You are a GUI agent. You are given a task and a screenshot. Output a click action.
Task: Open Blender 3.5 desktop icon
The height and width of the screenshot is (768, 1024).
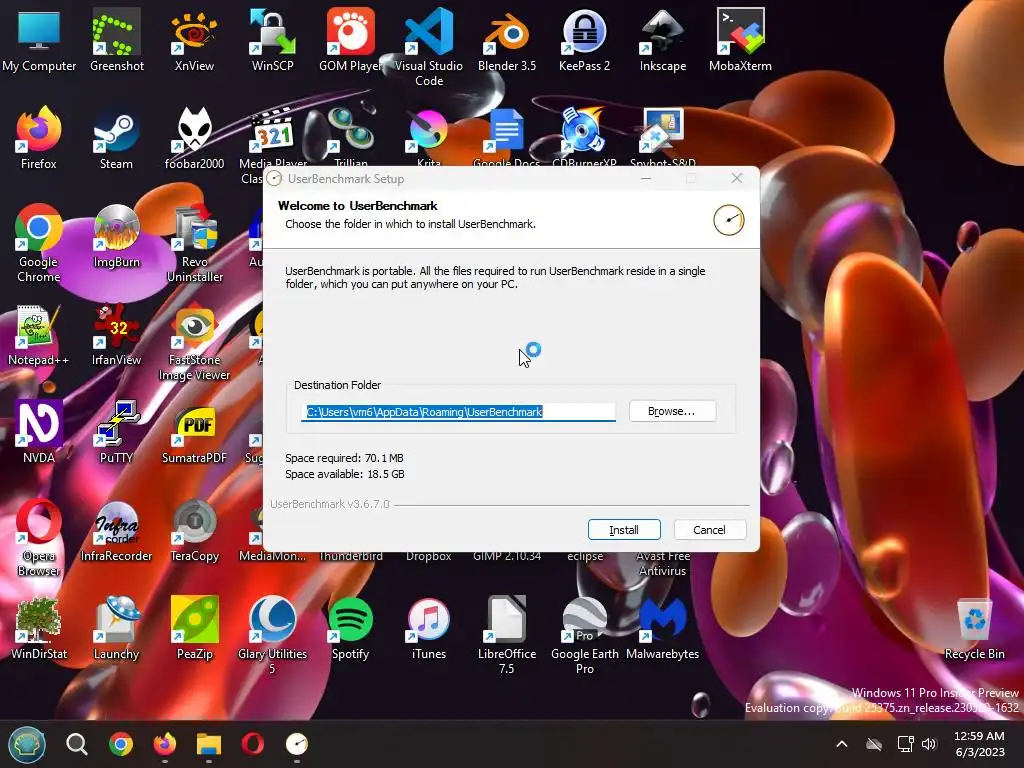[x=507, y=40]
